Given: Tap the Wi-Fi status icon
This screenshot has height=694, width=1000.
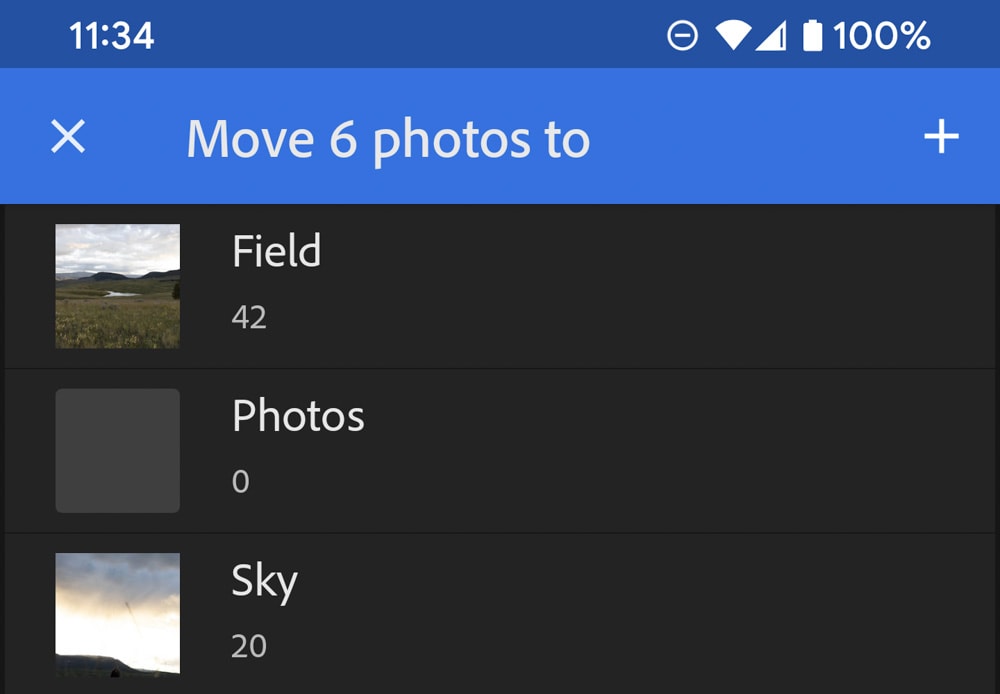Looking at the screenshot, I should point(732,36).
